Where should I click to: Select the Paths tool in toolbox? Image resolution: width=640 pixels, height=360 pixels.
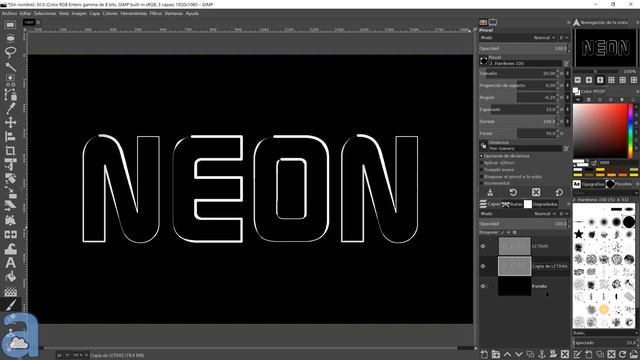click(10, 94)
